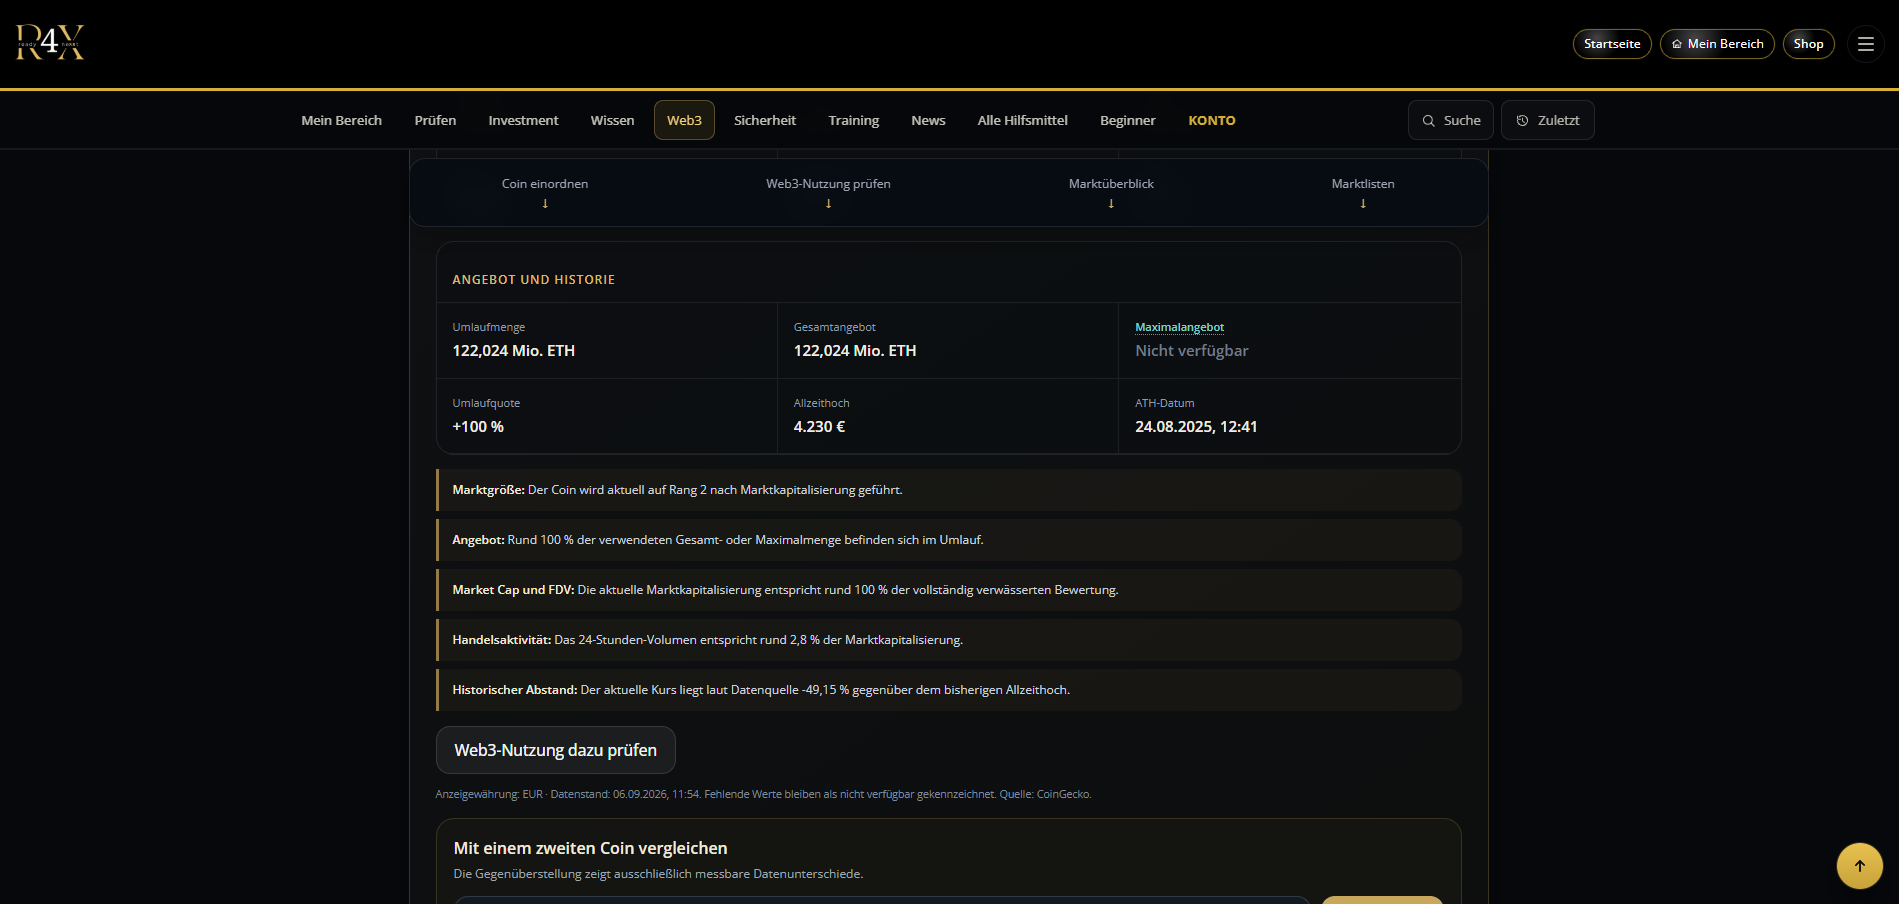Click the arrow under Marktüberblick
Image resolution: width=1899 pixels, height=904 pixels.
[x=1111, y=203]
